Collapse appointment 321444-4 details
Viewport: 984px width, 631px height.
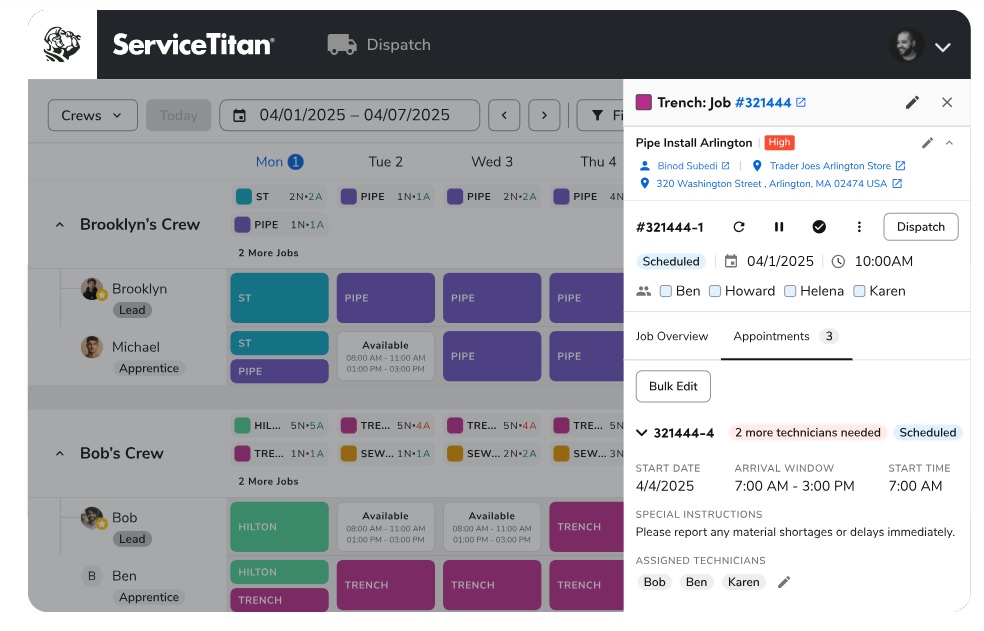641,433
